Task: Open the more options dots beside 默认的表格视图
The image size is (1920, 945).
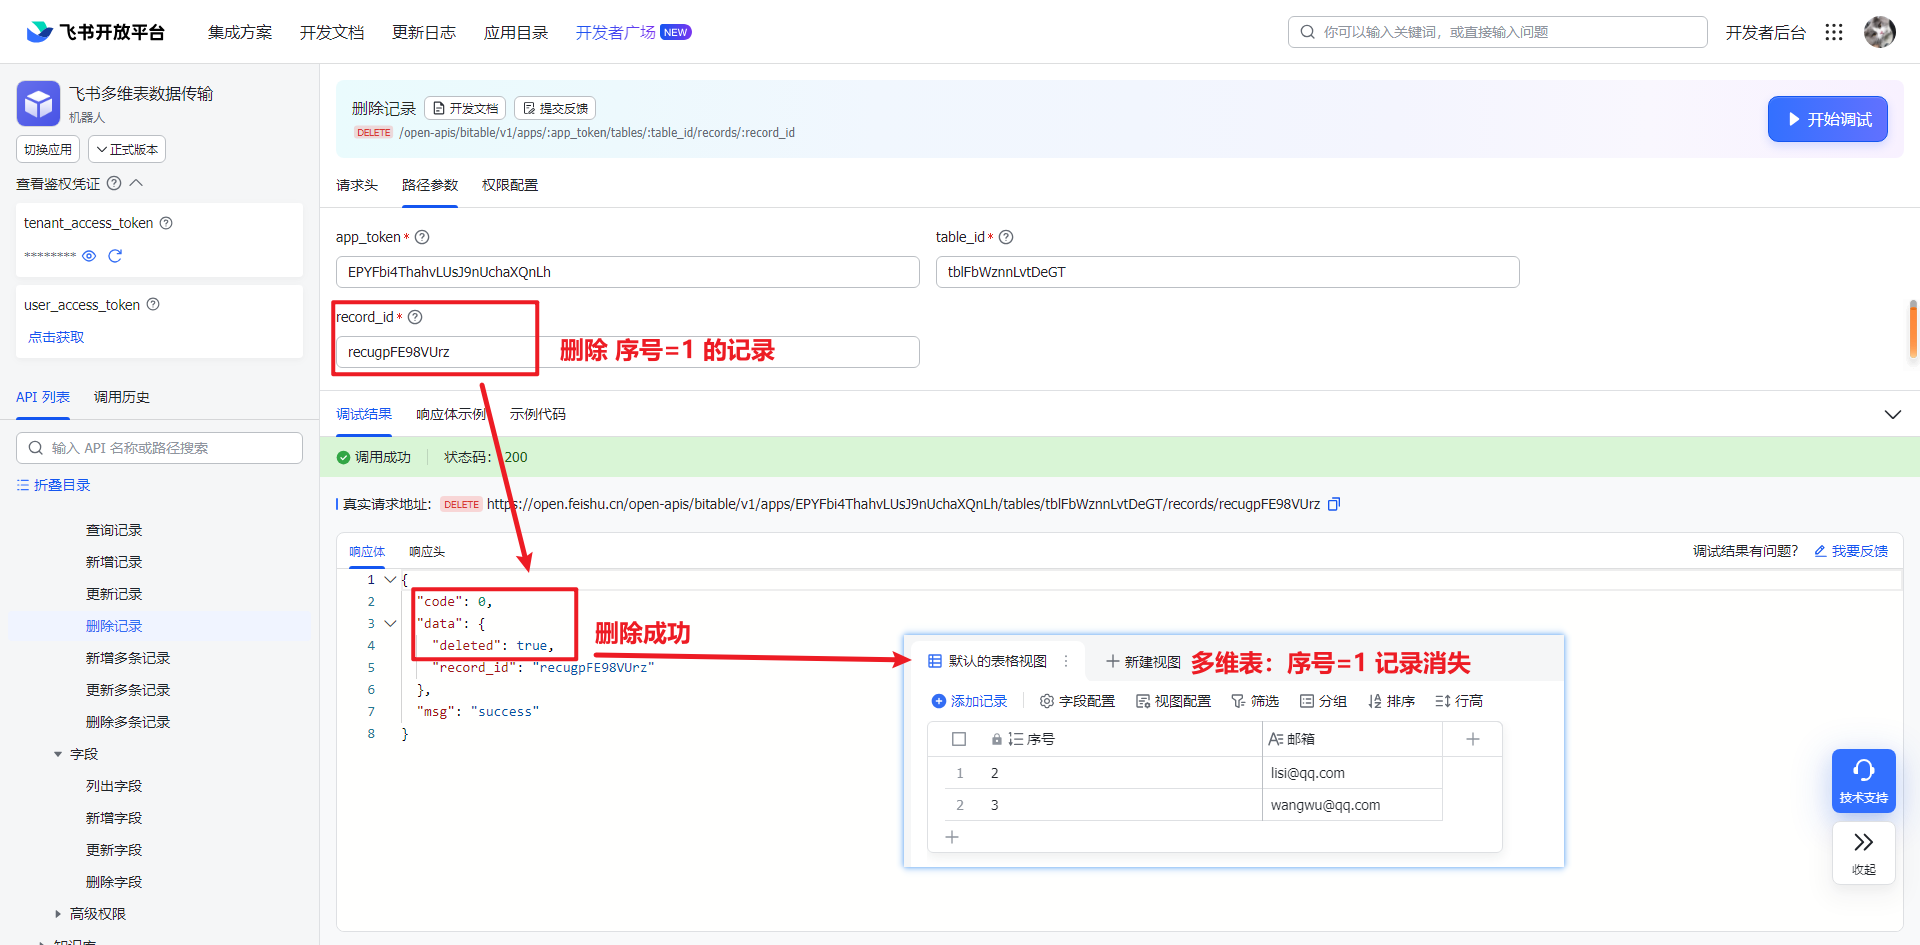Action: click(x=1066, y=661)
